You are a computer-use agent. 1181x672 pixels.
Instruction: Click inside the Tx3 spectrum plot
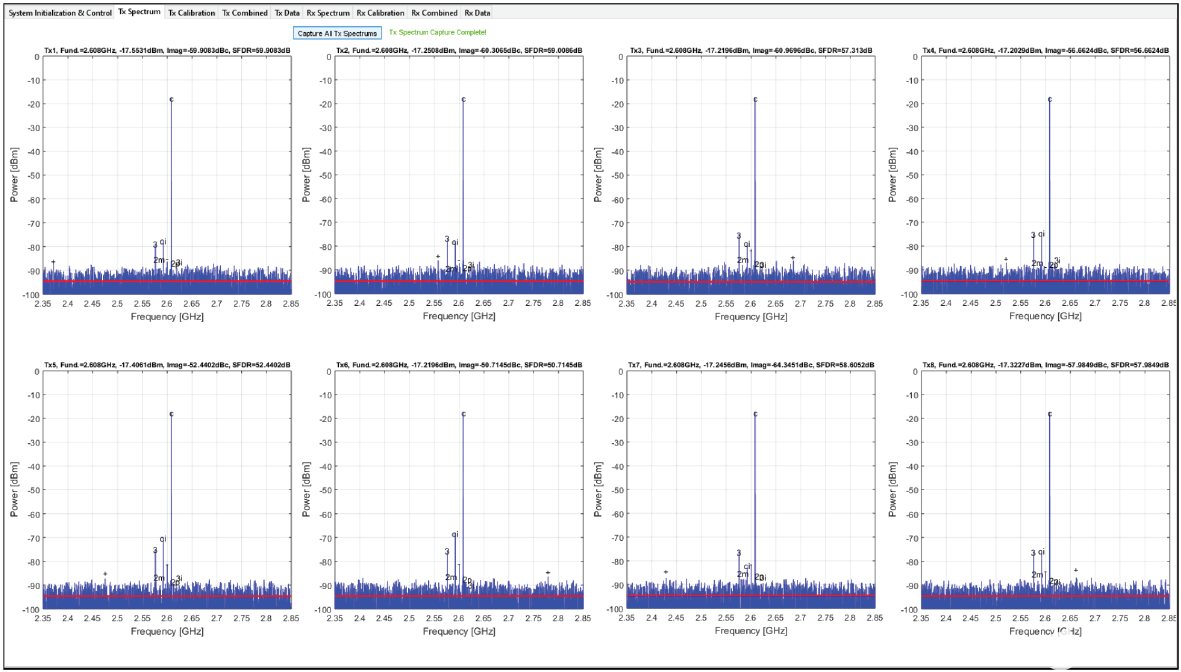coord(751,175)
